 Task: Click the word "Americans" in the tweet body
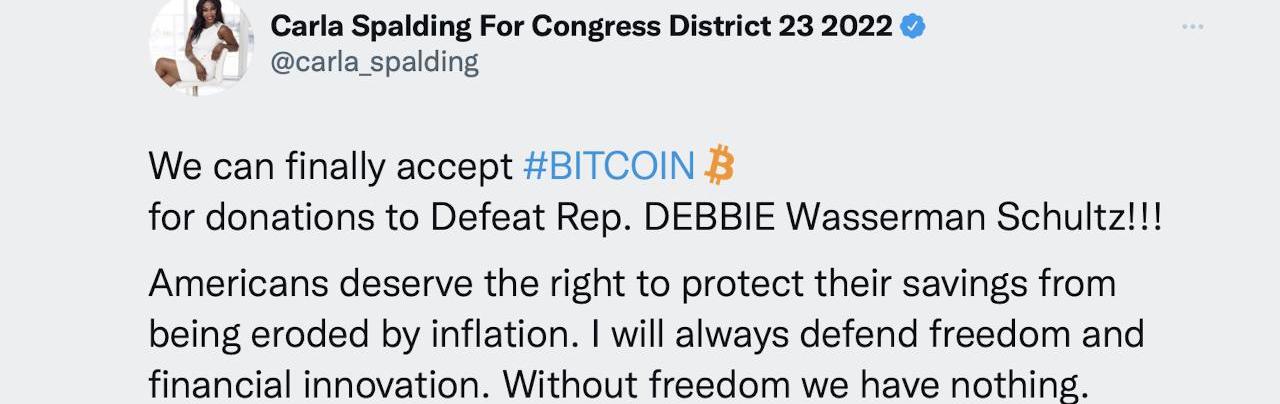pyautogui.click(x=238, y=284)
